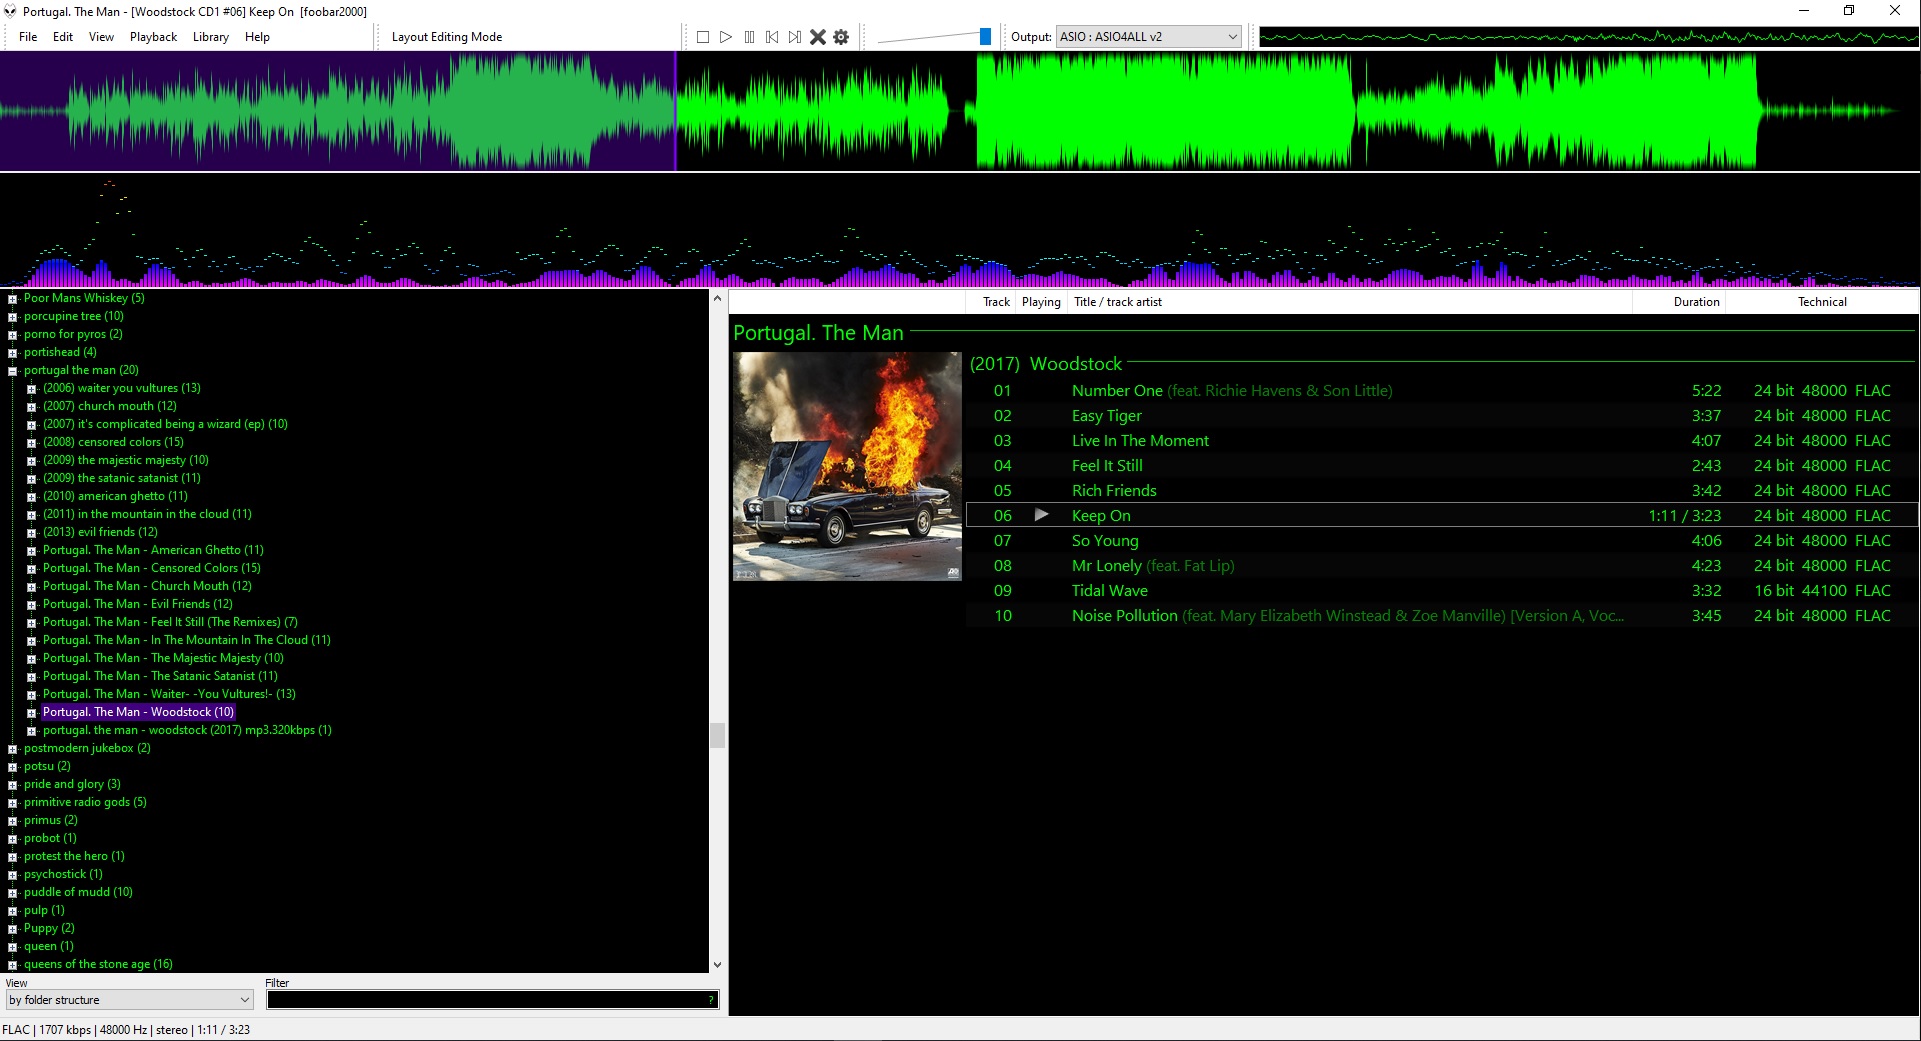This screenshot has height=1041, width=1921.
Task: Select the track 'Feel It Still'
Action: coord(1107,465)
